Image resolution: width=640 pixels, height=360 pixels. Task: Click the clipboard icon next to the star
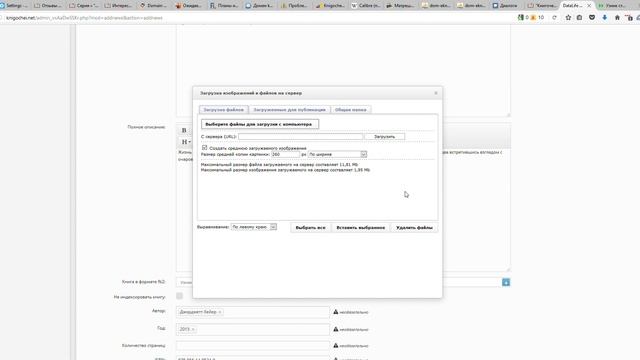579,18
